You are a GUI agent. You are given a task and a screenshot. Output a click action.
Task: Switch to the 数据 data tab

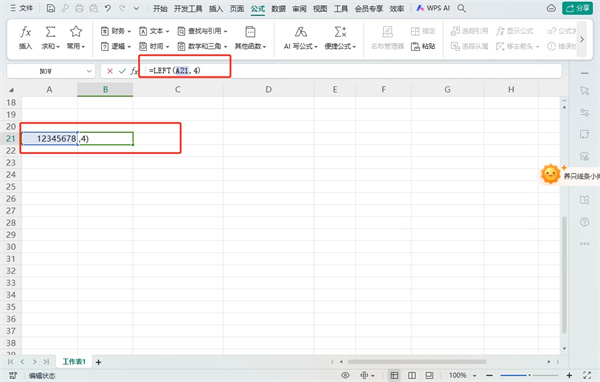pyautogui.click(x=279, y=8)
